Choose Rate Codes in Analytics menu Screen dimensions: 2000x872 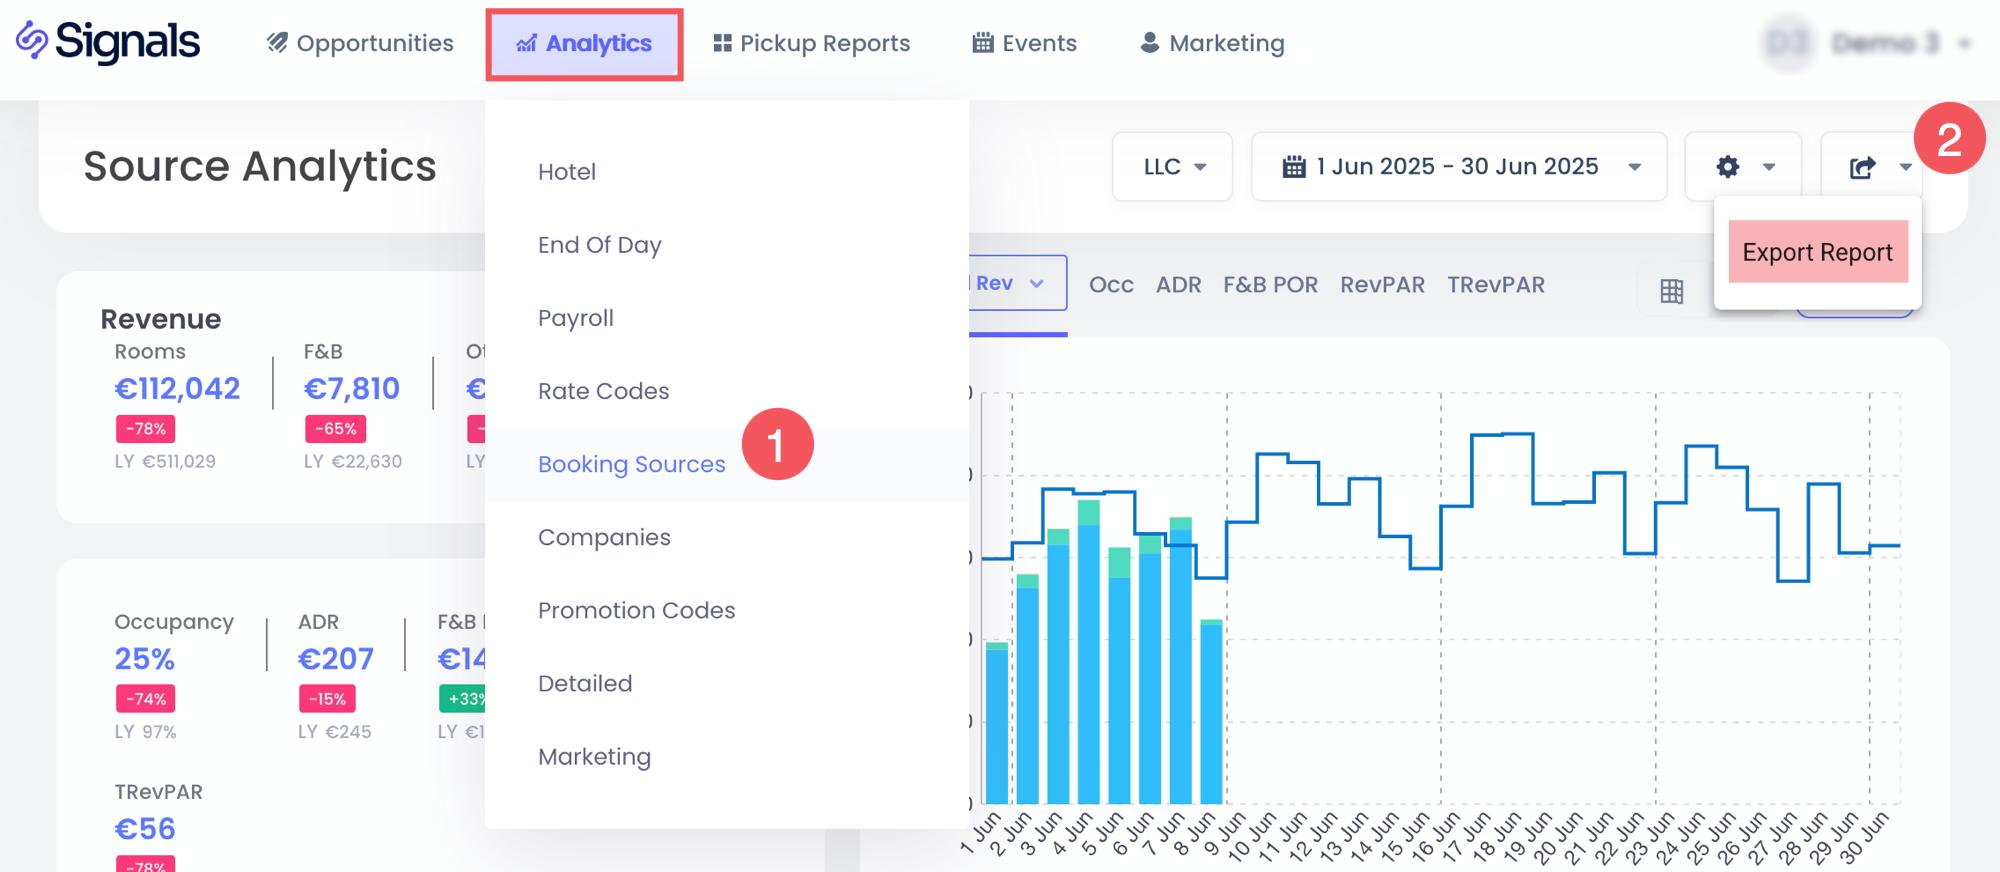(603, 391)
